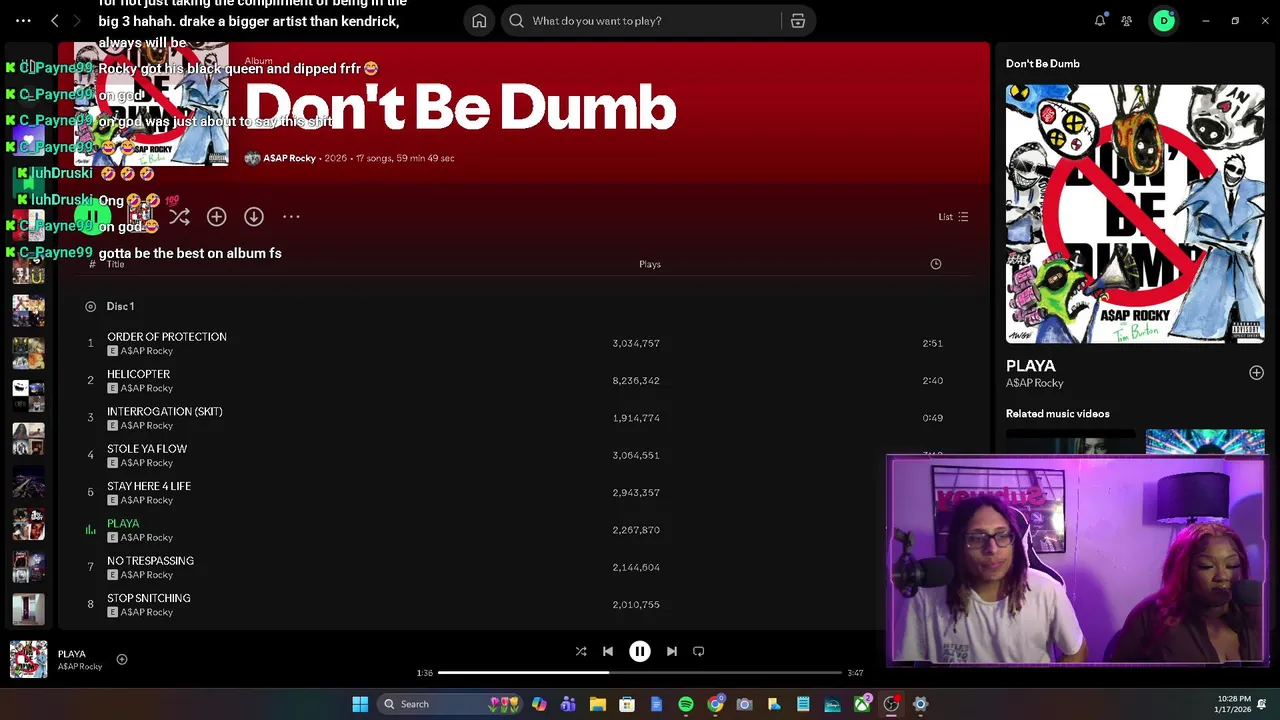Screen dimensions: 1280x720
Task: Select STAY HERE 4 LIFE track
Action: 149,486
